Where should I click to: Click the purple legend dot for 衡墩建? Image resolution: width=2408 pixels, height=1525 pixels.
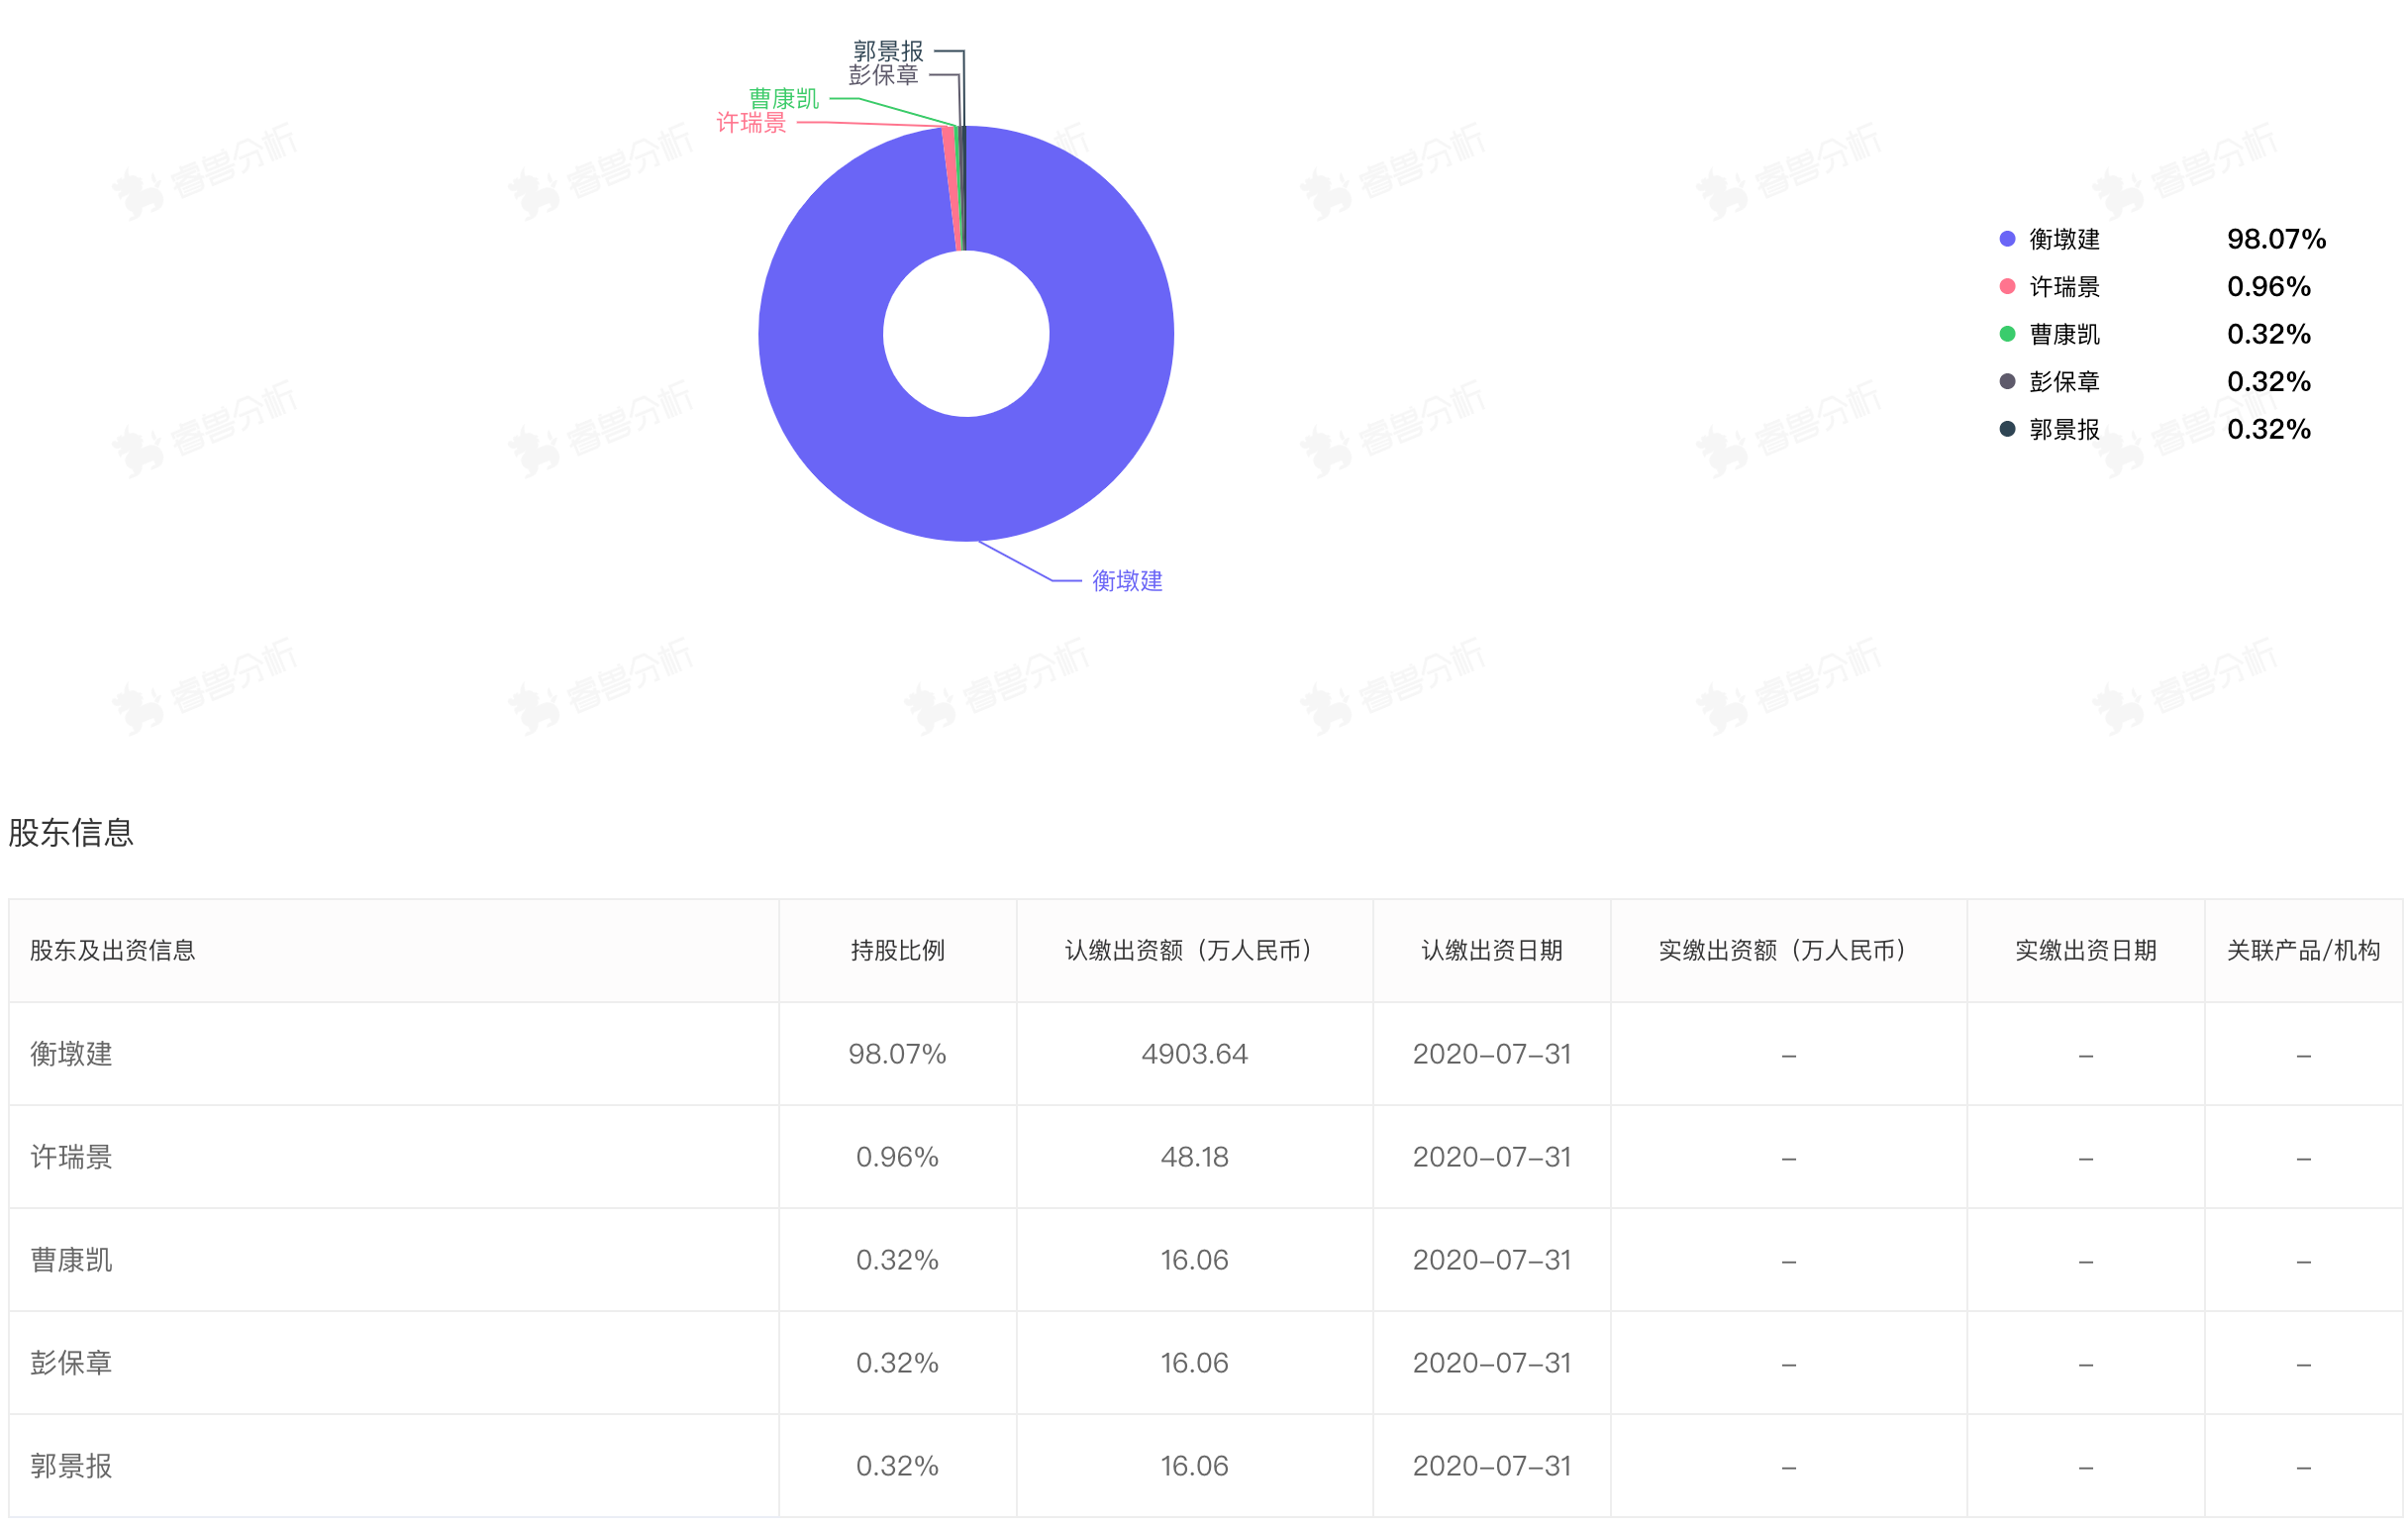click(x=2006, y=239)
